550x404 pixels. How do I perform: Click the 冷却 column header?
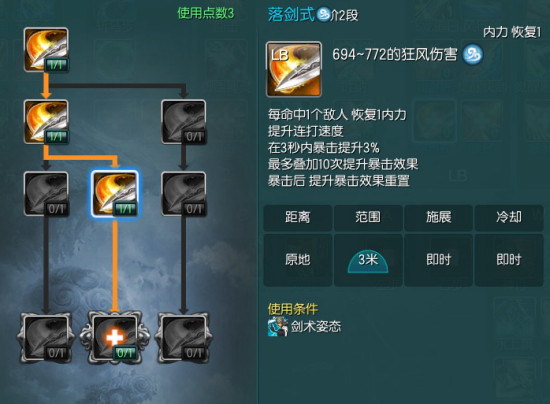[x=509, y=217]
